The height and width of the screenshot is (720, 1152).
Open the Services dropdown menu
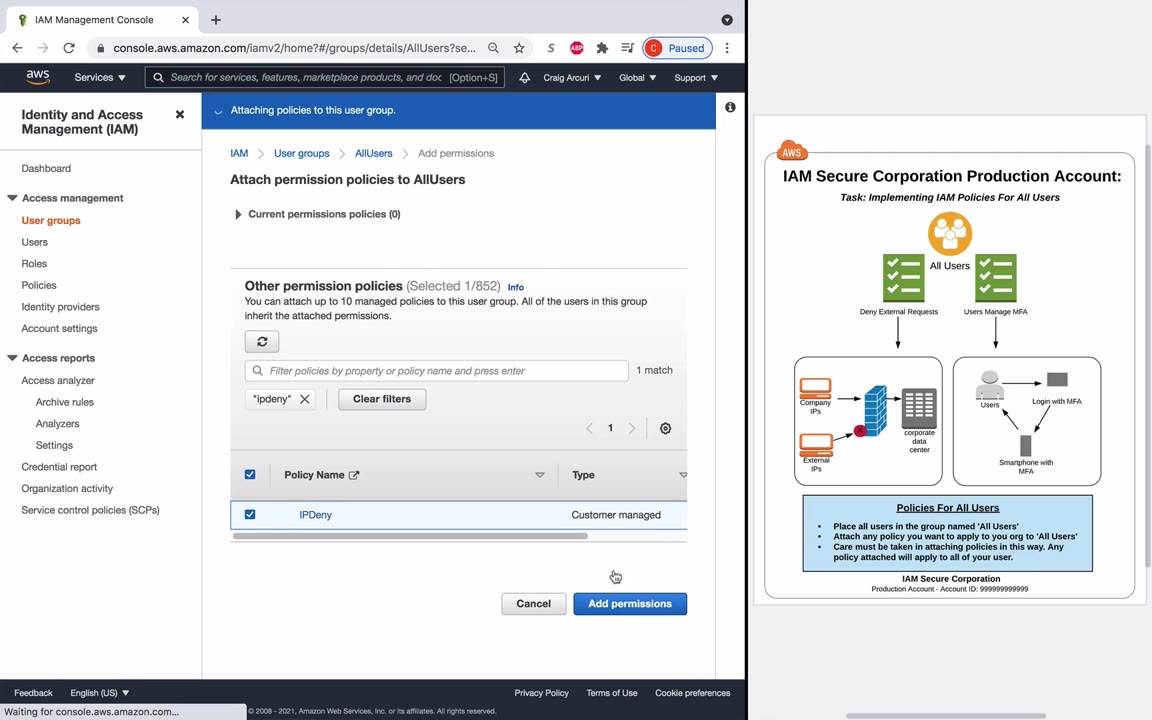[100, 77]
